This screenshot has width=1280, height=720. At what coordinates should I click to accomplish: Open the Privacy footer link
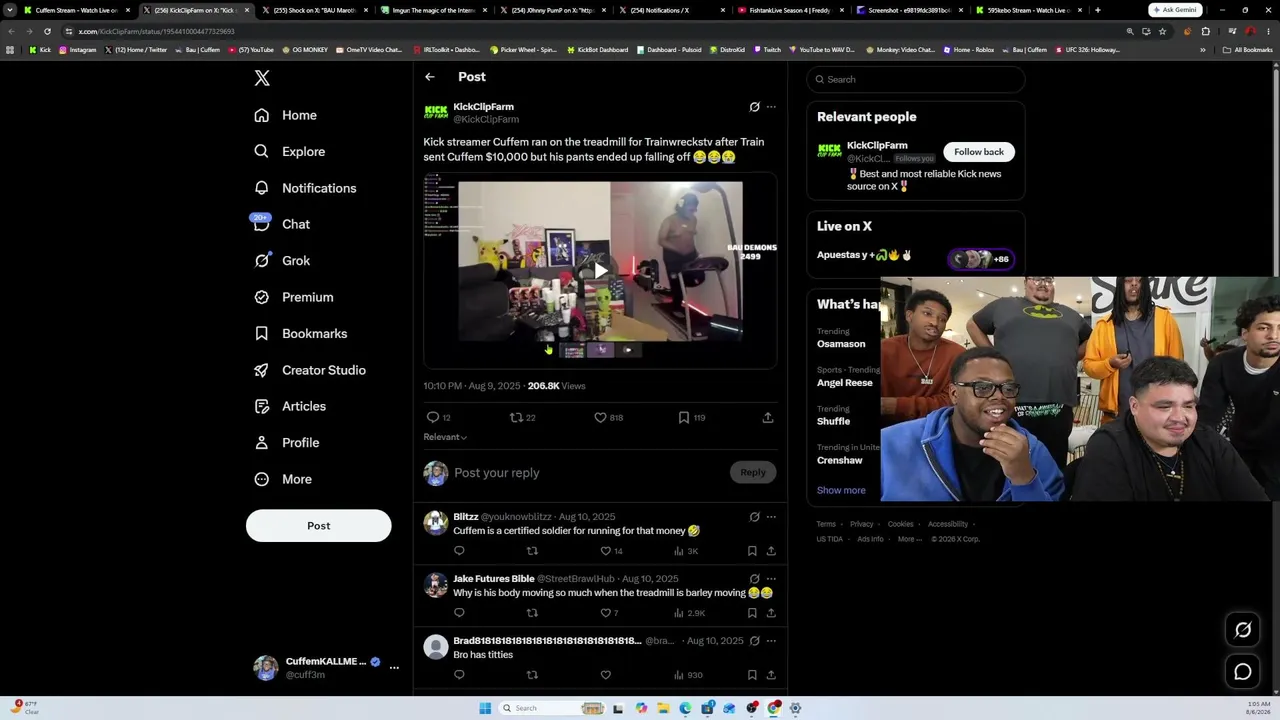[862, 524]
